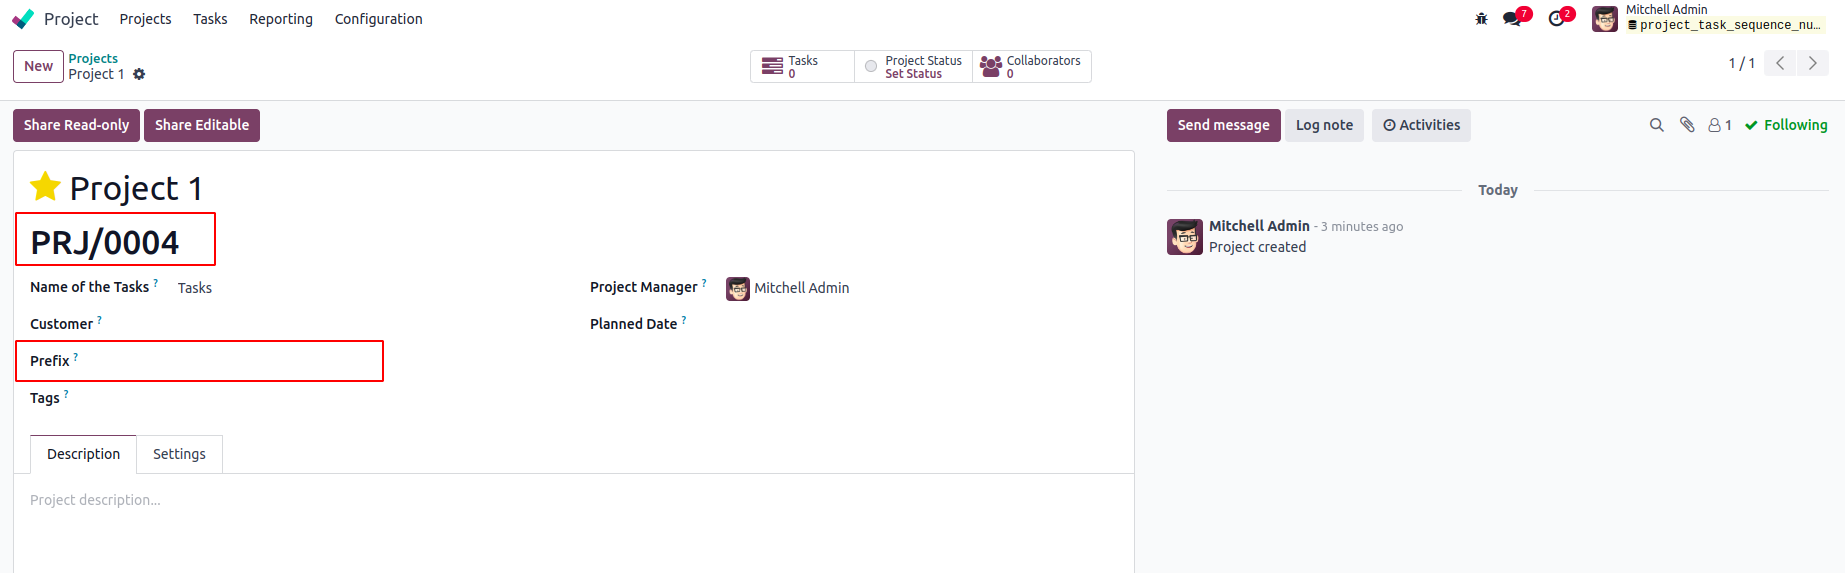Click the Send message button
The height and width of the screenshot is (573, 1845).
click(x=1223, y=125)
